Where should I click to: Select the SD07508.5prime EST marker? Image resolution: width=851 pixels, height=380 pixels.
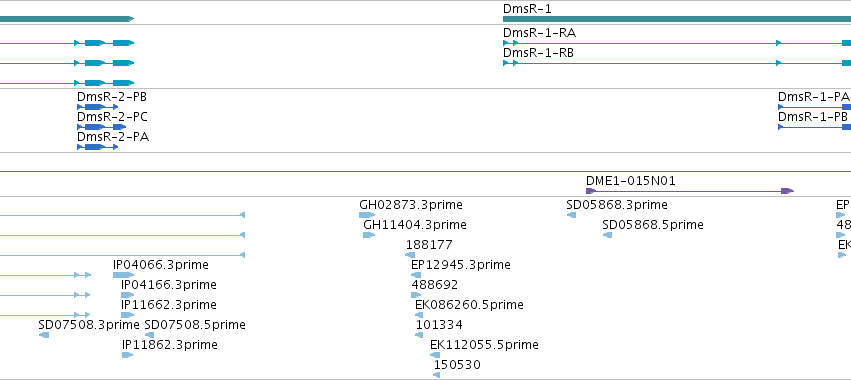149,335
